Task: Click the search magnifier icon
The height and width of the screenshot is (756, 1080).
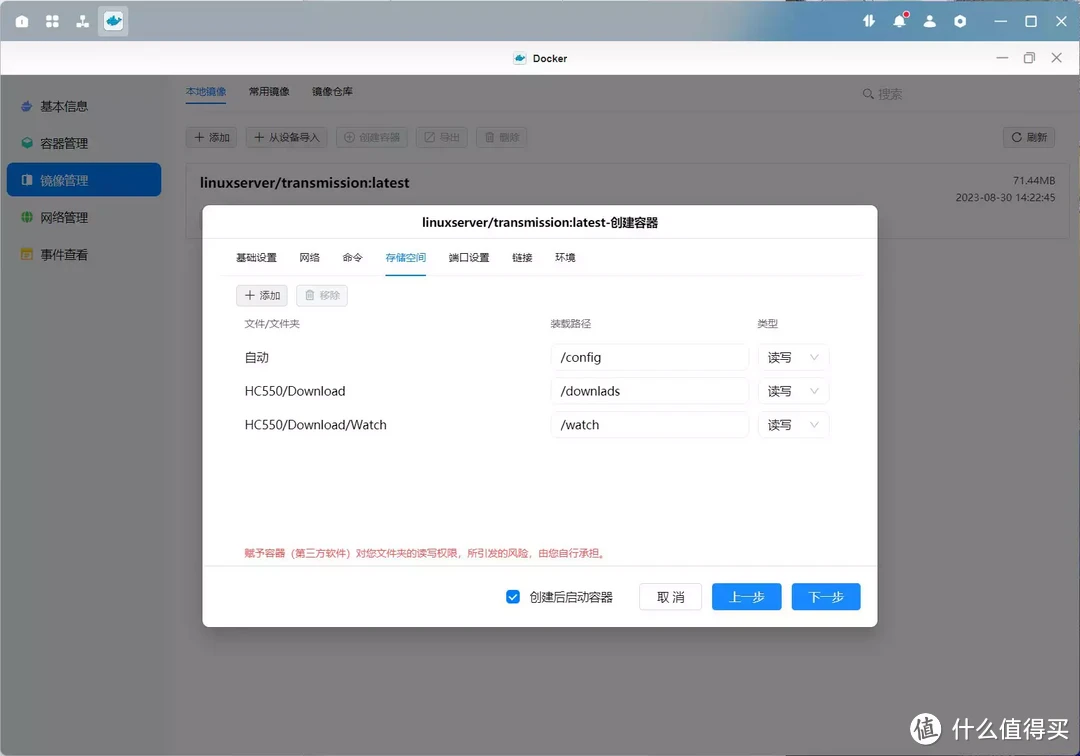Action: 868,94
